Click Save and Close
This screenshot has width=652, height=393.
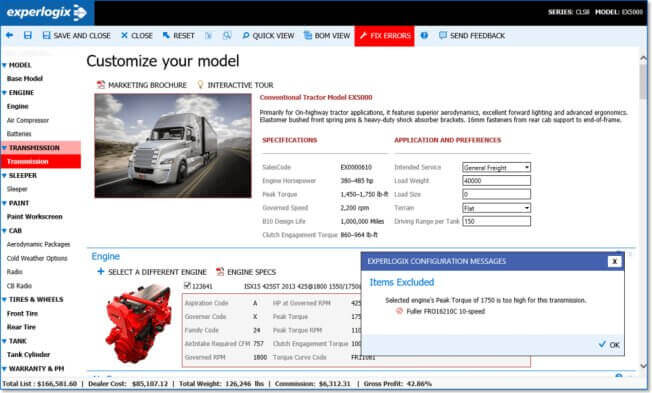tap(77, 36)
